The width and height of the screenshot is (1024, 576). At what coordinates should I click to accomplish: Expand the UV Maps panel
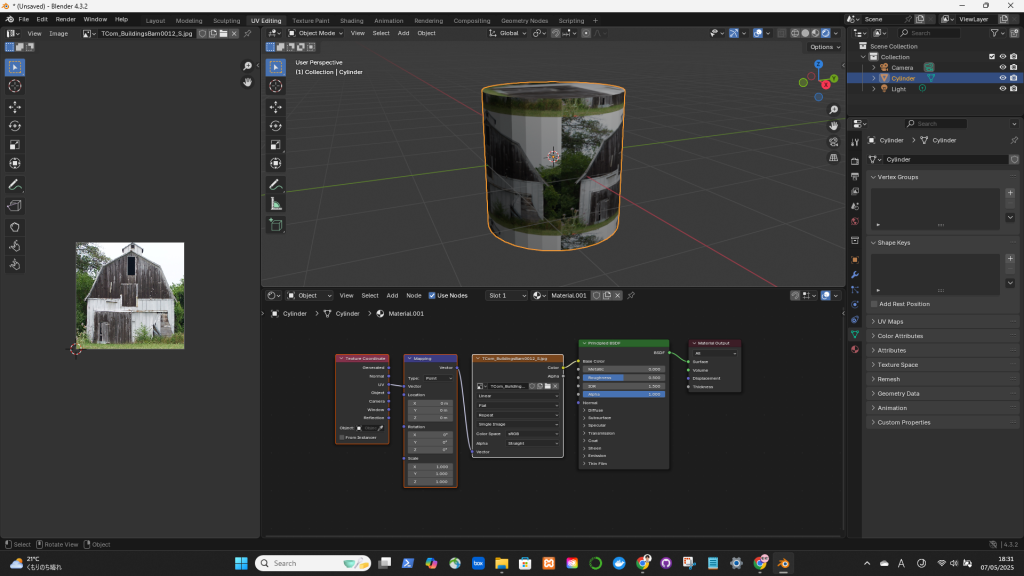click(890, 322)
